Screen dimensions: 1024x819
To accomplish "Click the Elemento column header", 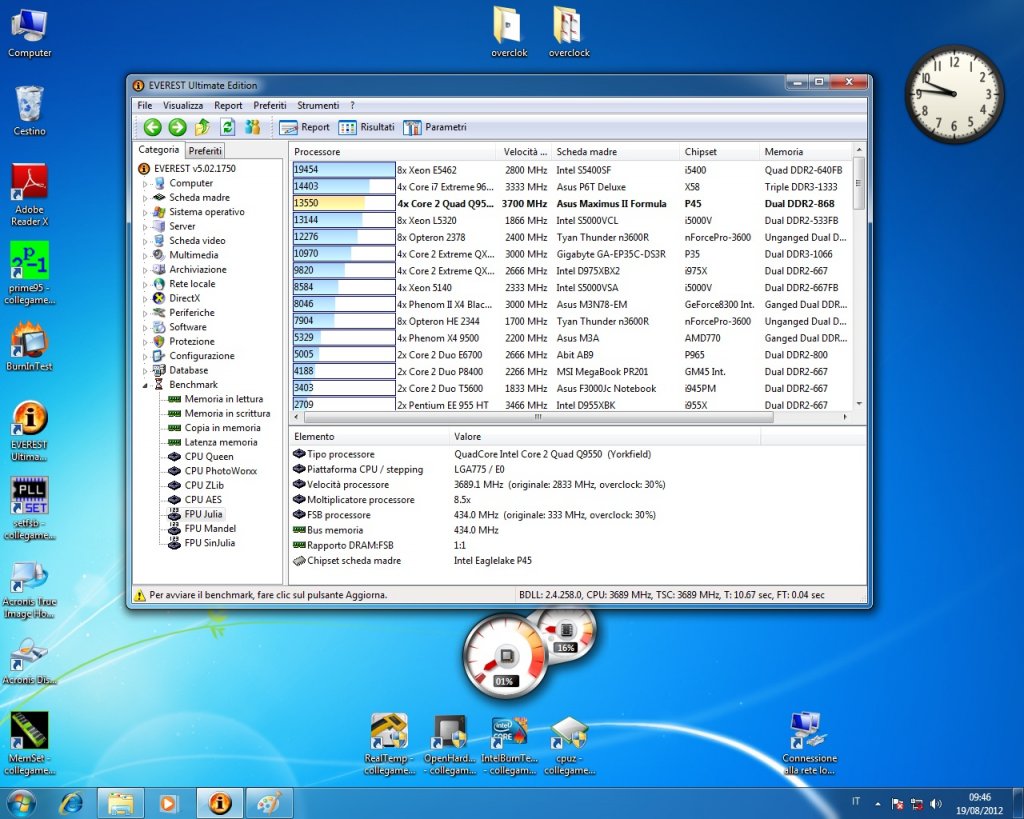I will pos(370,436).
